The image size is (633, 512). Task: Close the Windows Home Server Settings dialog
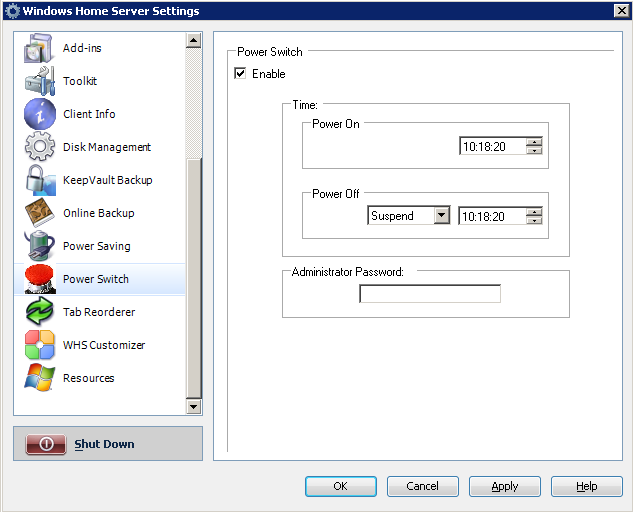click(x=621, y=10)
